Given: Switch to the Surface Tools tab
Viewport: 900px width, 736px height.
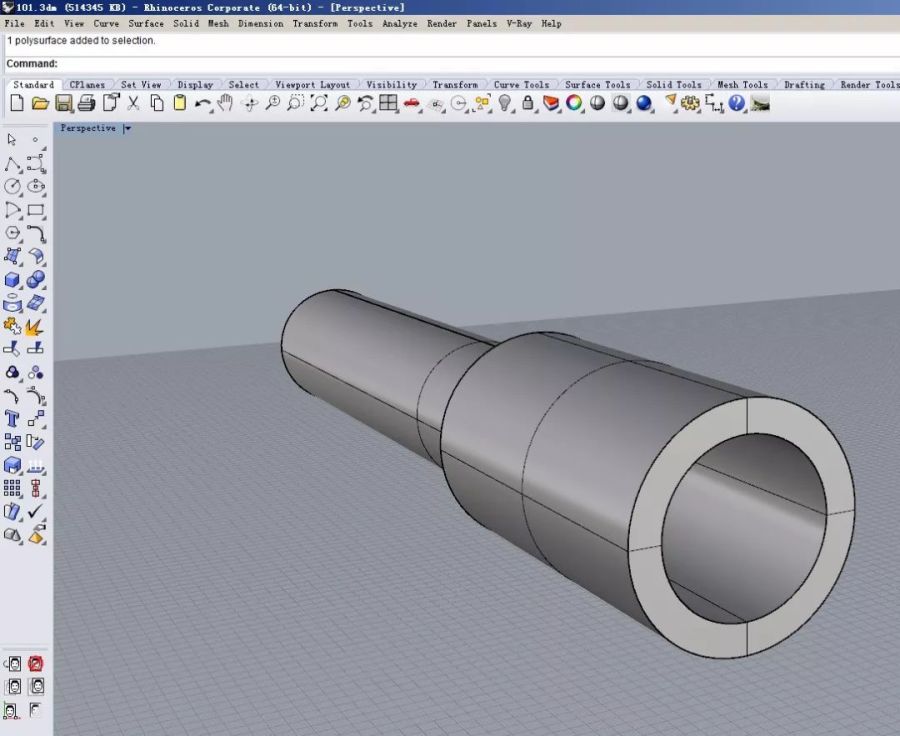Looking at the screenshot, I should pos(597,85).
